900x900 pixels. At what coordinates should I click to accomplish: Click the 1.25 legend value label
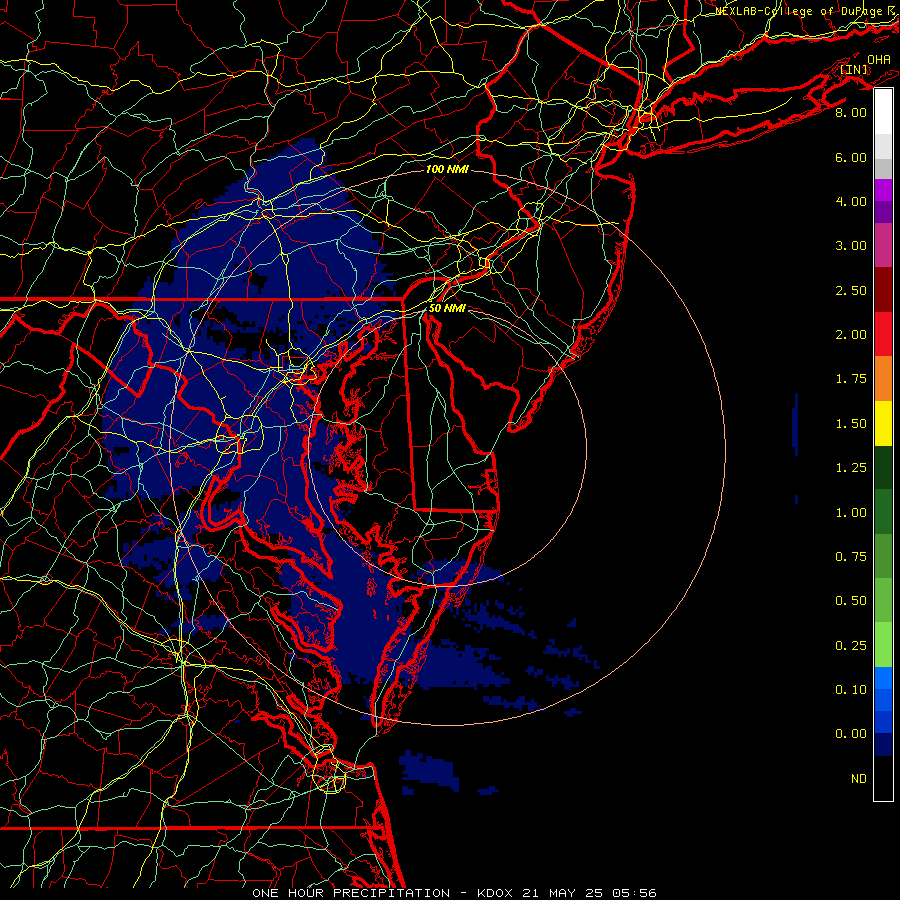[851, 468]
